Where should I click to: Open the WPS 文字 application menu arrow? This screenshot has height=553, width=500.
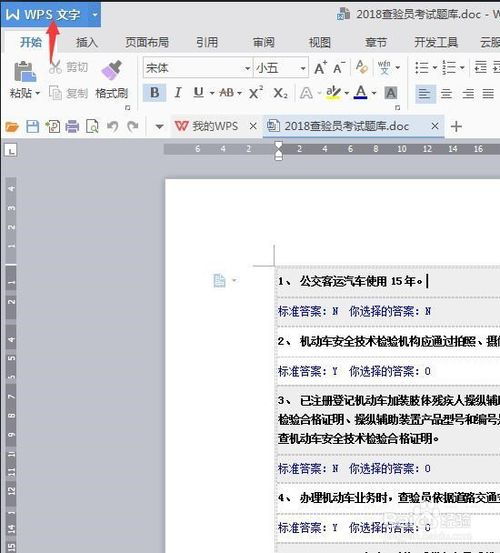94,15
